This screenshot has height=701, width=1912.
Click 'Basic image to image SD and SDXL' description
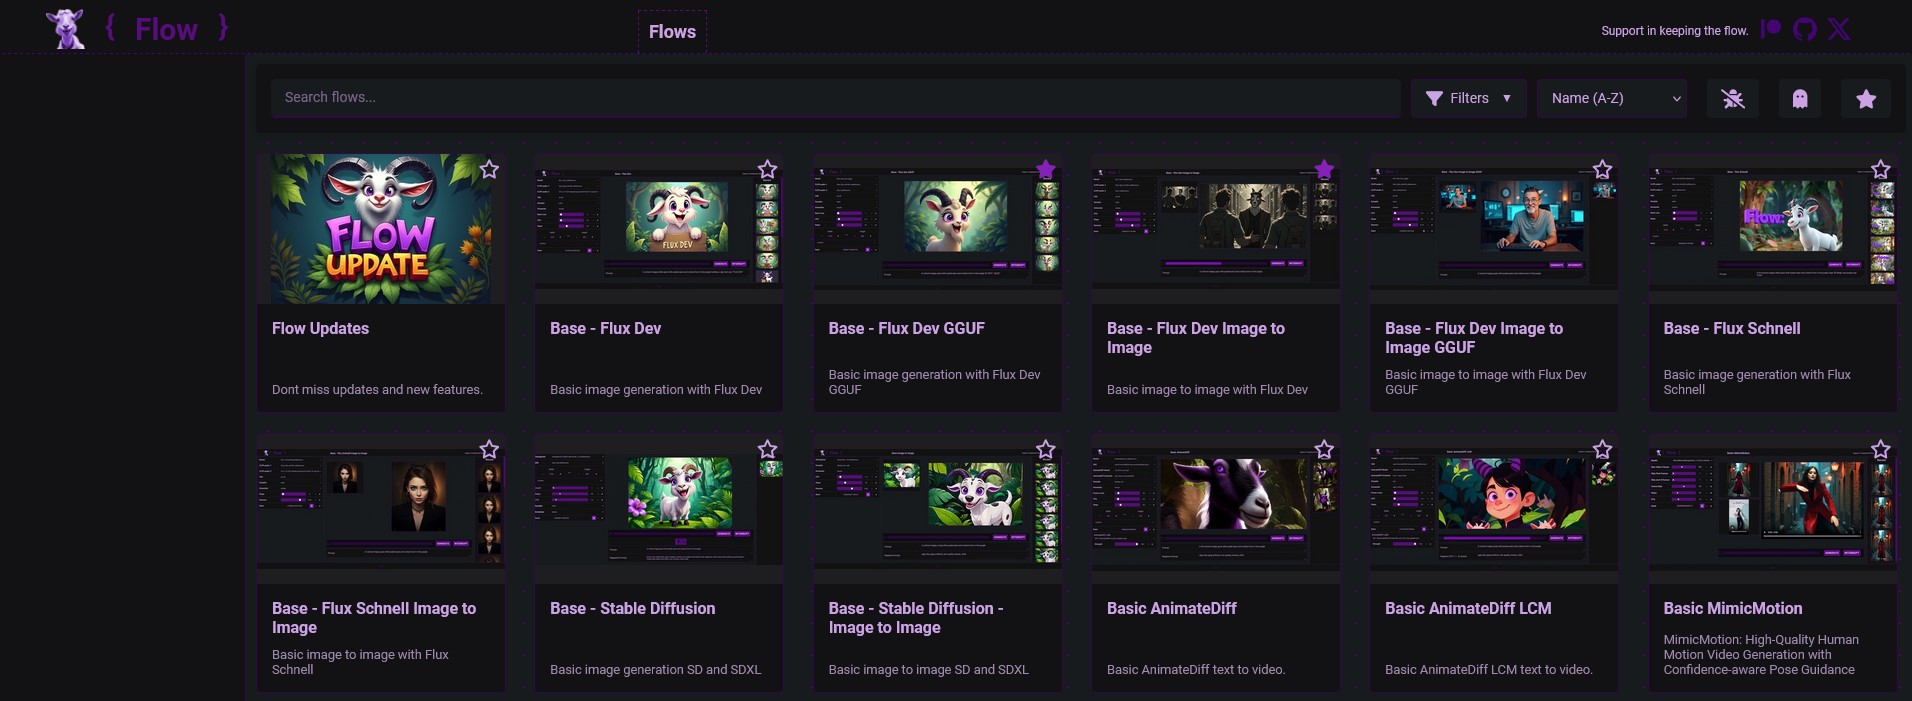pyautogui.click(x=928, y=670)
